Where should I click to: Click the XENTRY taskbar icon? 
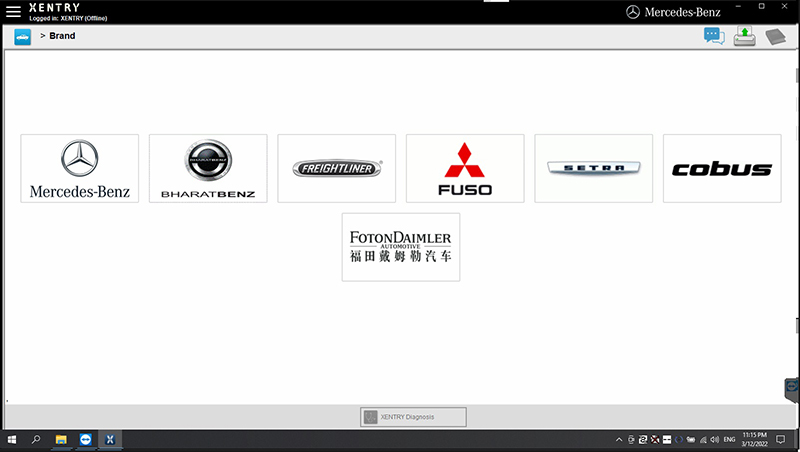point(110,439)
